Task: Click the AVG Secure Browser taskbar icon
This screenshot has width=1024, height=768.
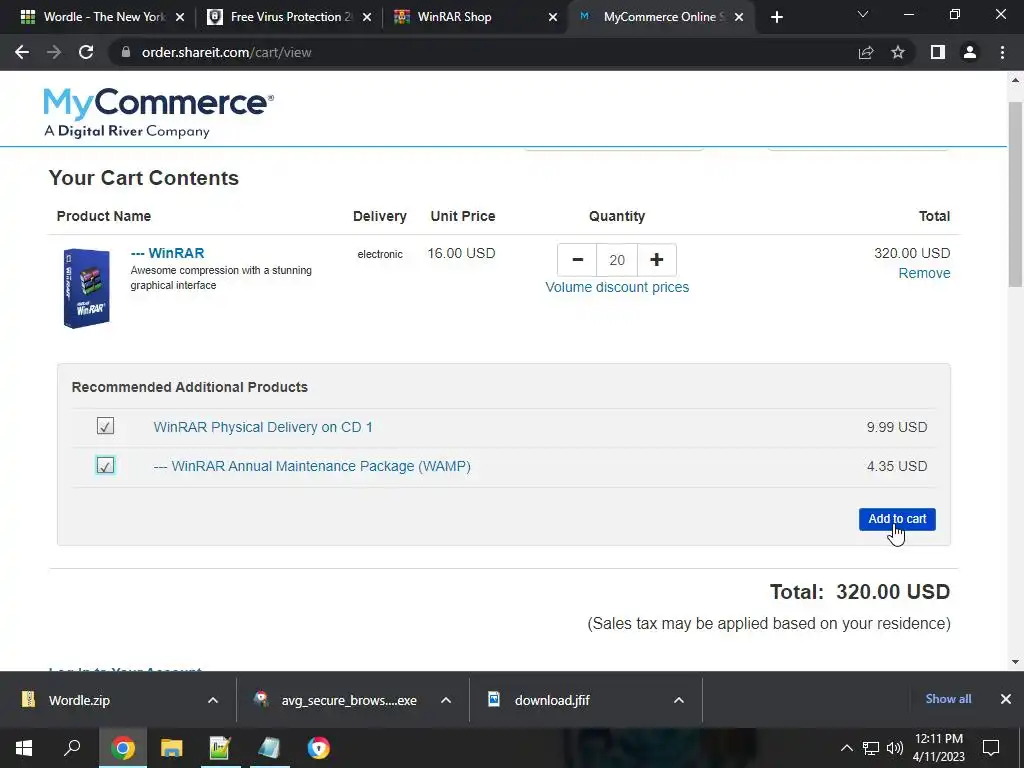Action: coord(319,748)
